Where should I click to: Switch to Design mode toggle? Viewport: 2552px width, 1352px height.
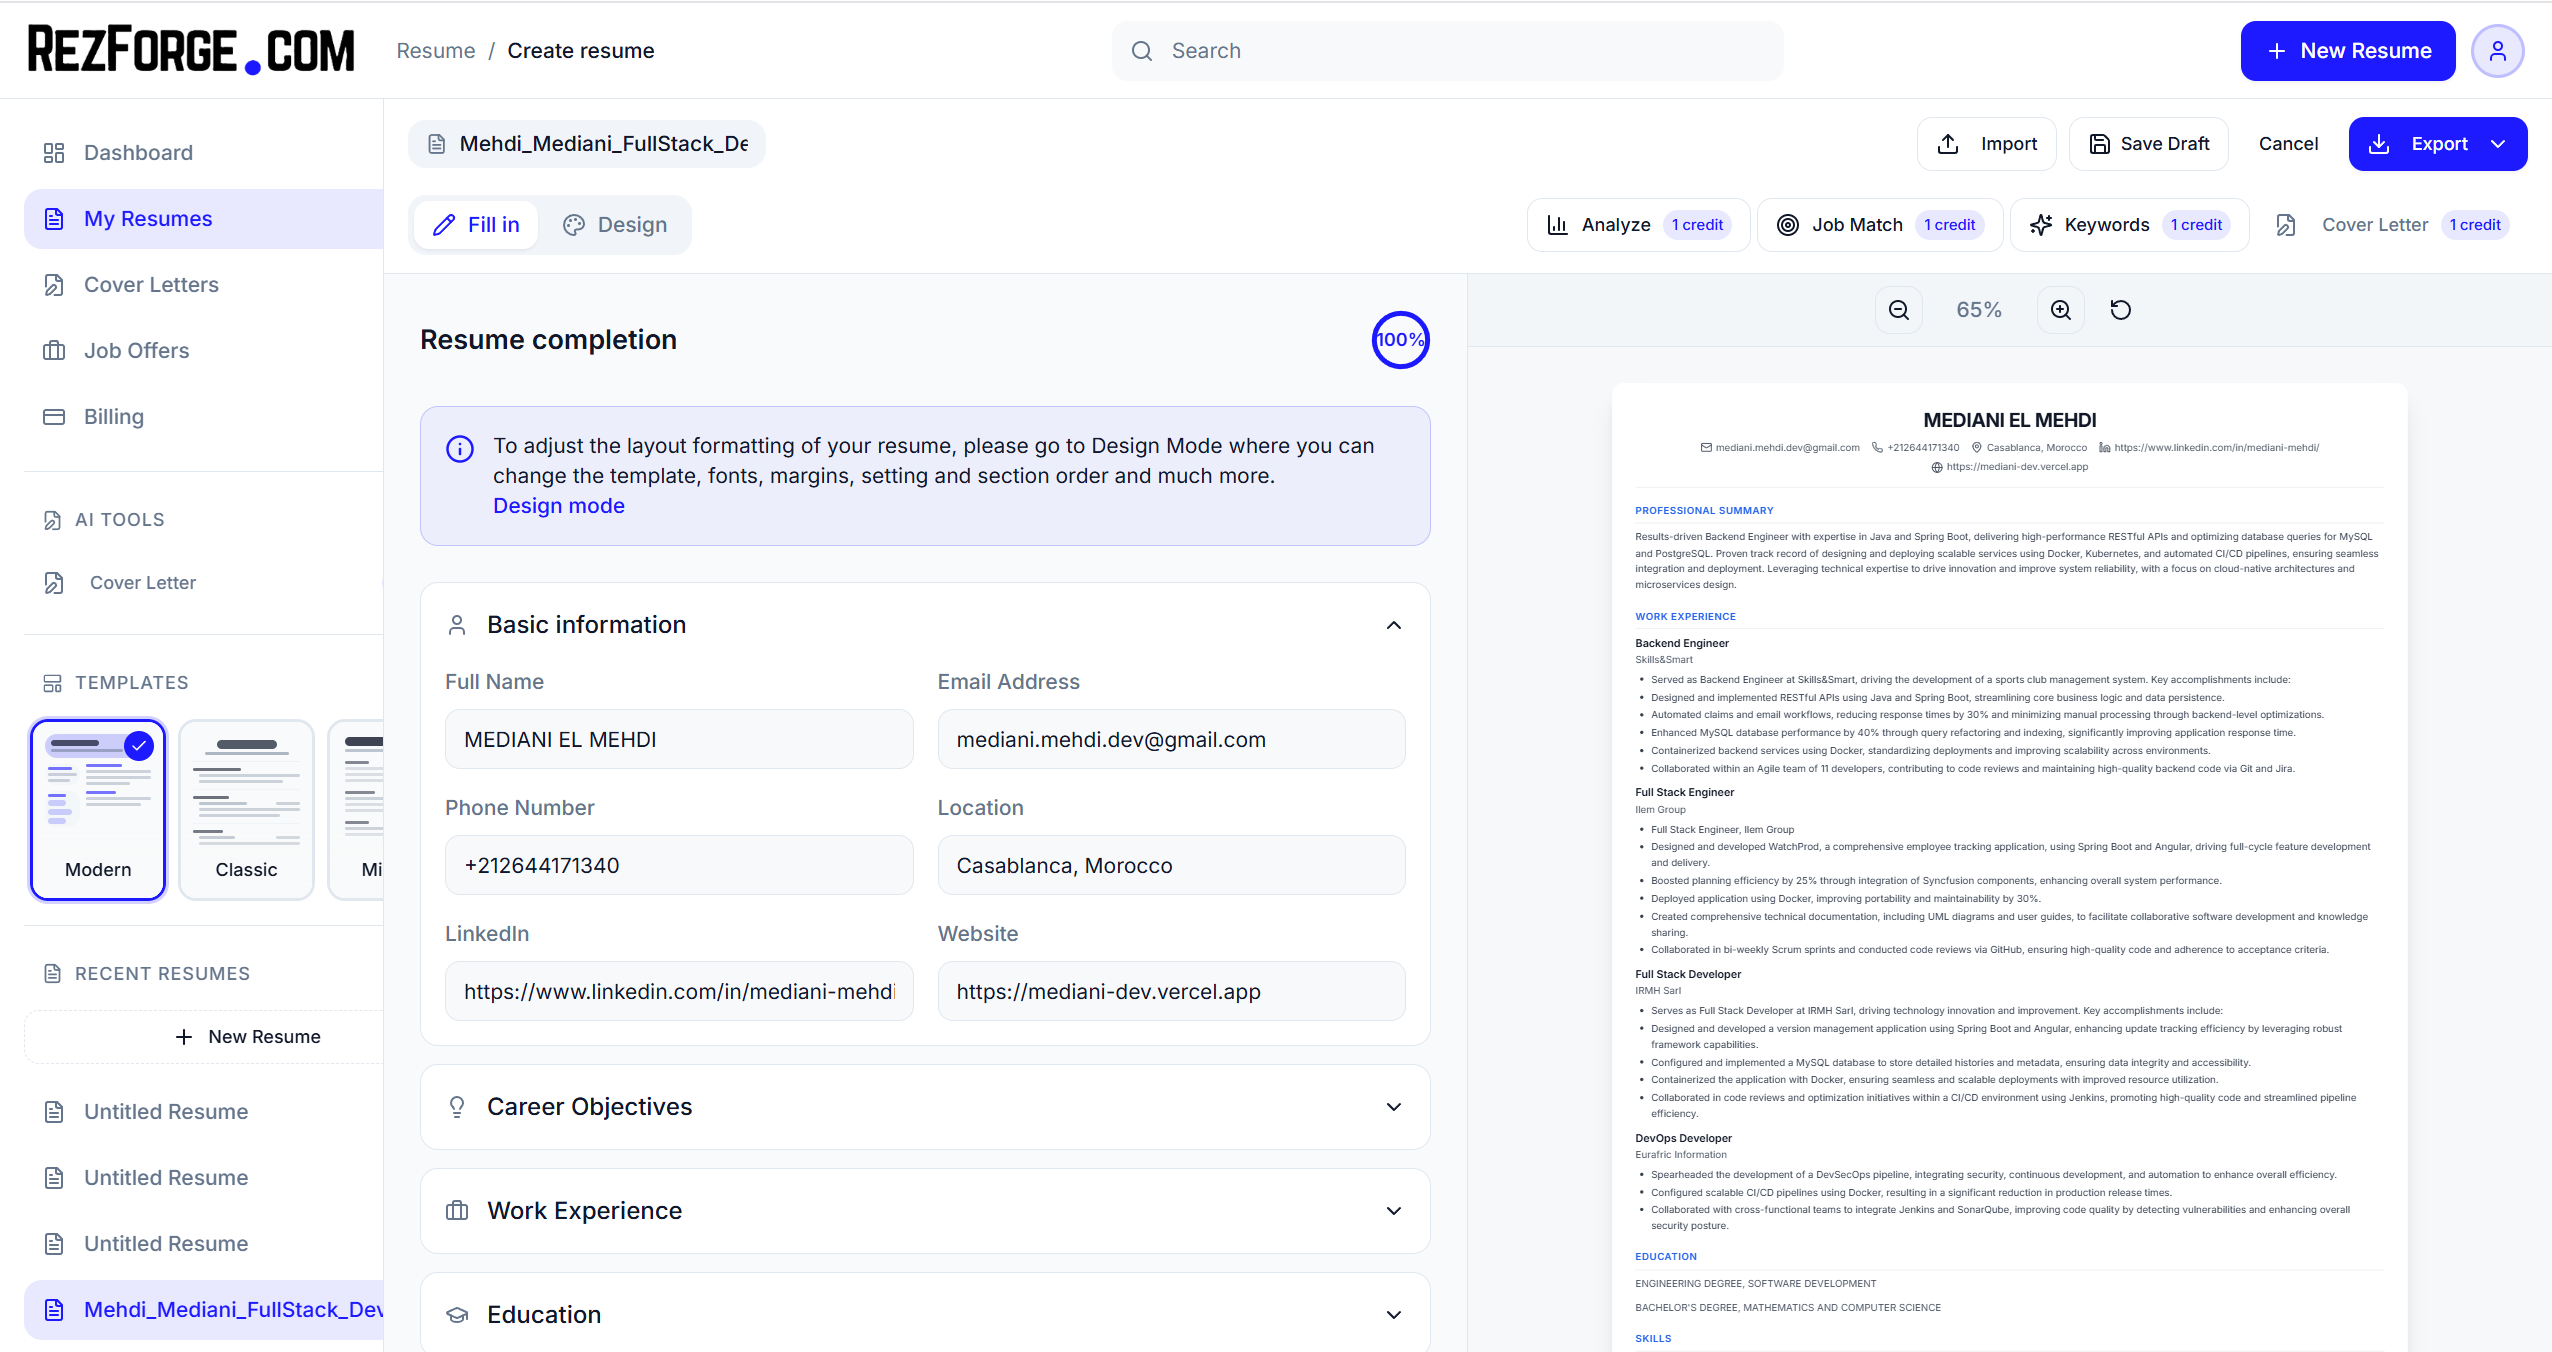click(x=615, y=225)
